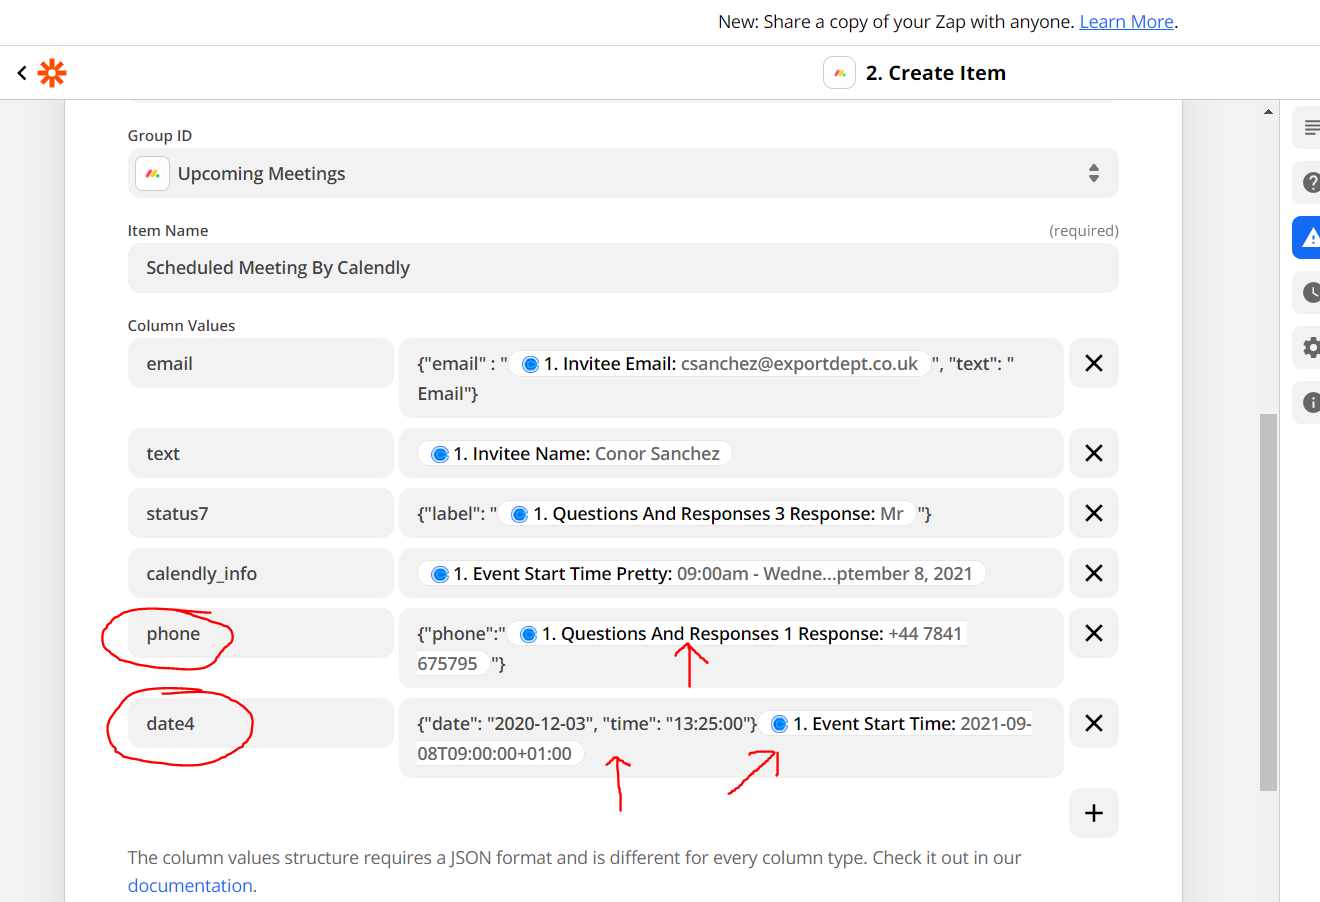
Task: Click the Zapier logo icon
Action: [x=52, y=73]
